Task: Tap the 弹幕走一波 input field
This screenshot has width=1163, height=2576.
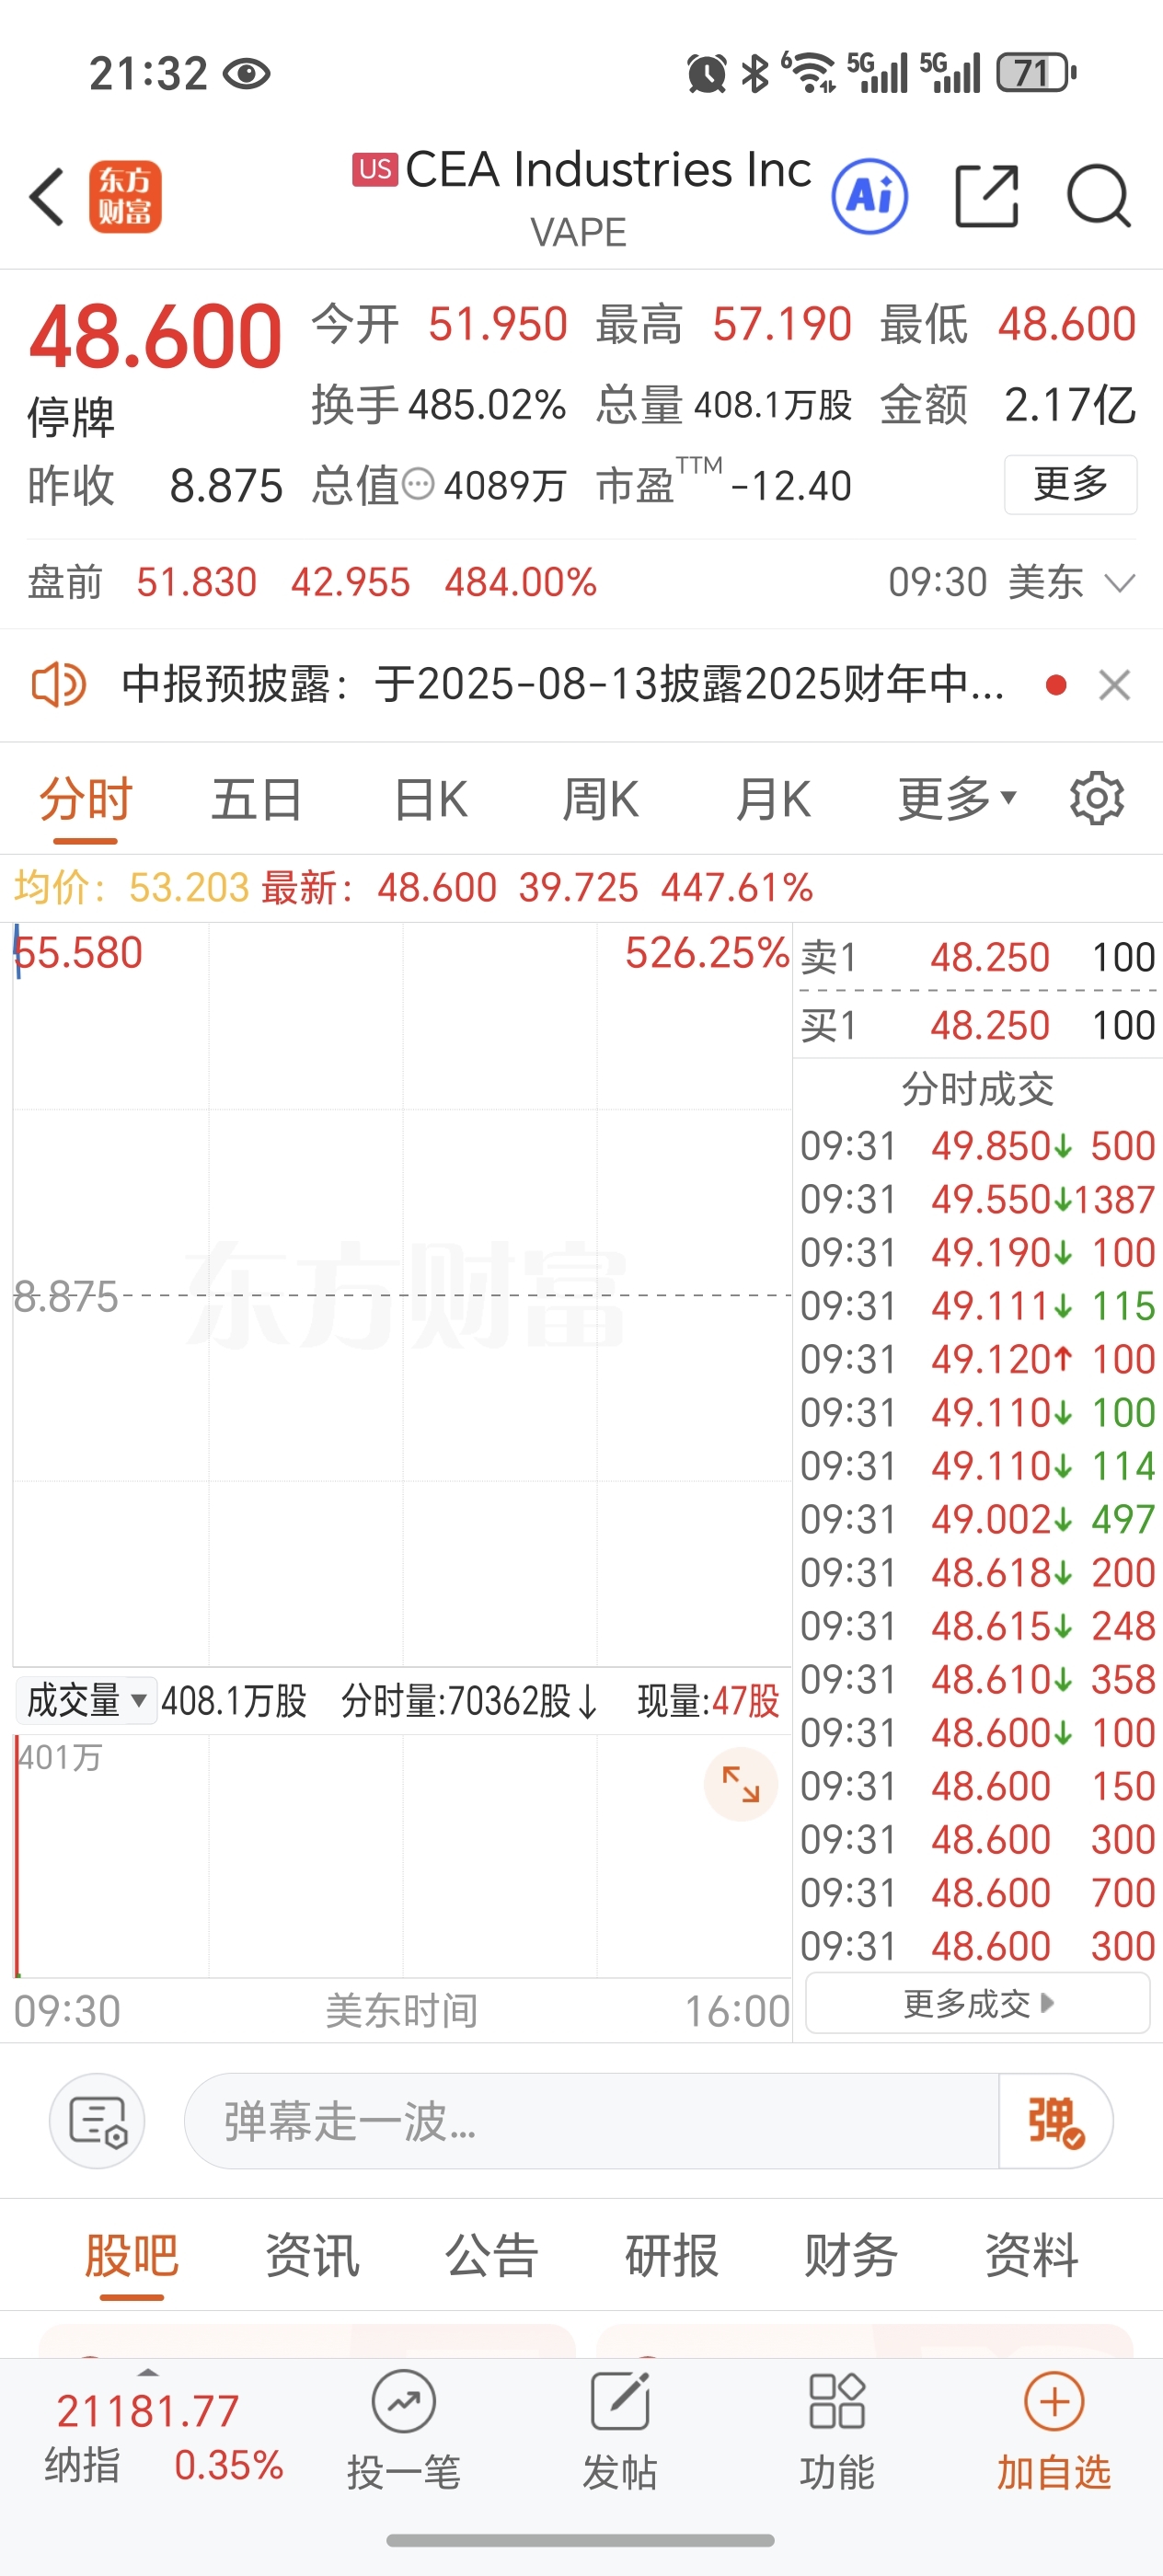Action: pyautogui.click(x=591, y=2121)
